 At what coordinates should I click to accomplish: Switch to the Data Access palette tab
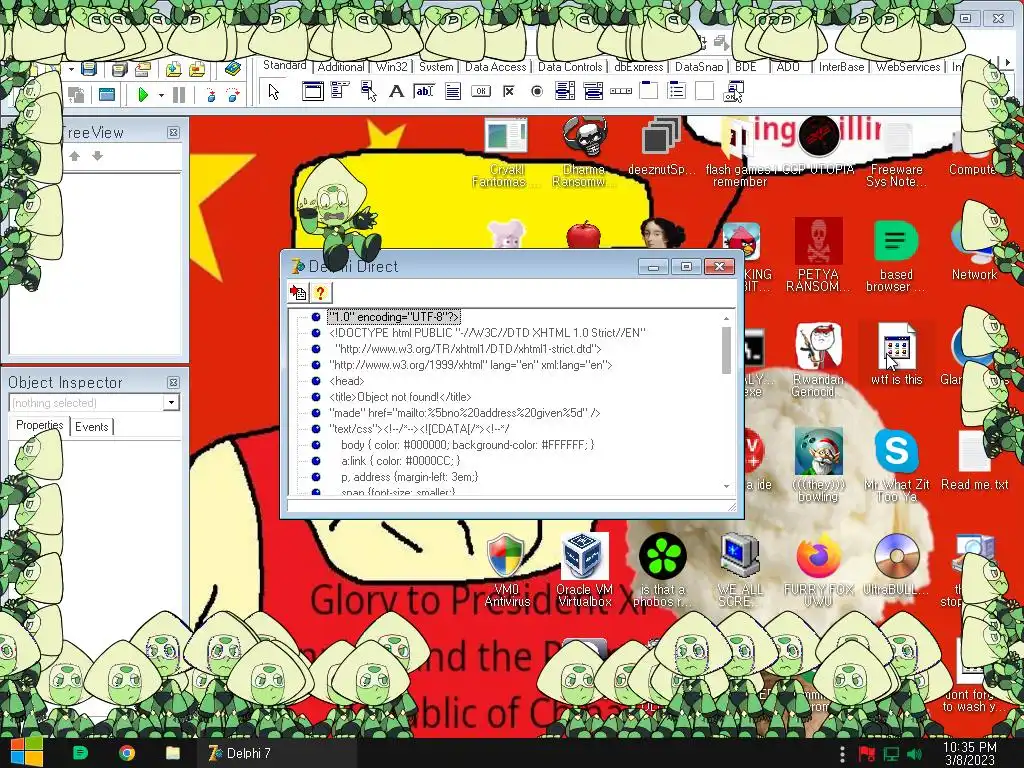tap(496, 67)
